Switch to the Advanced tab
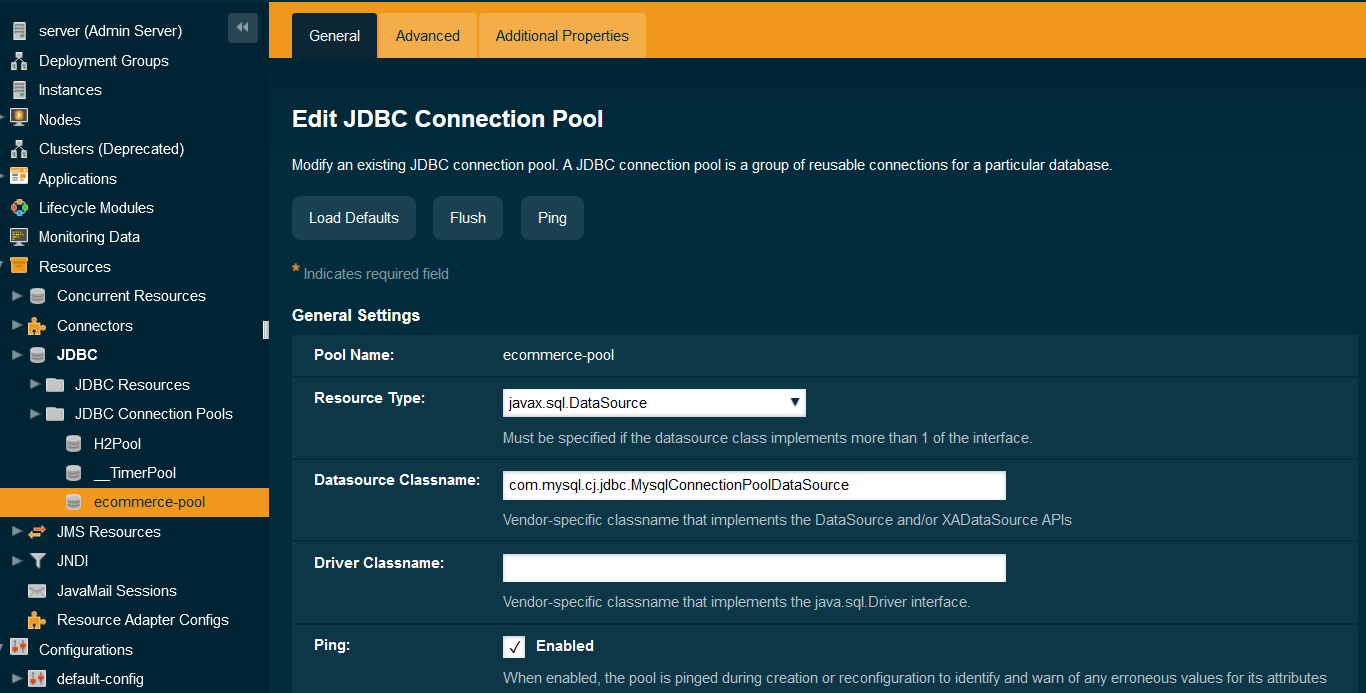 pos(427,35)
